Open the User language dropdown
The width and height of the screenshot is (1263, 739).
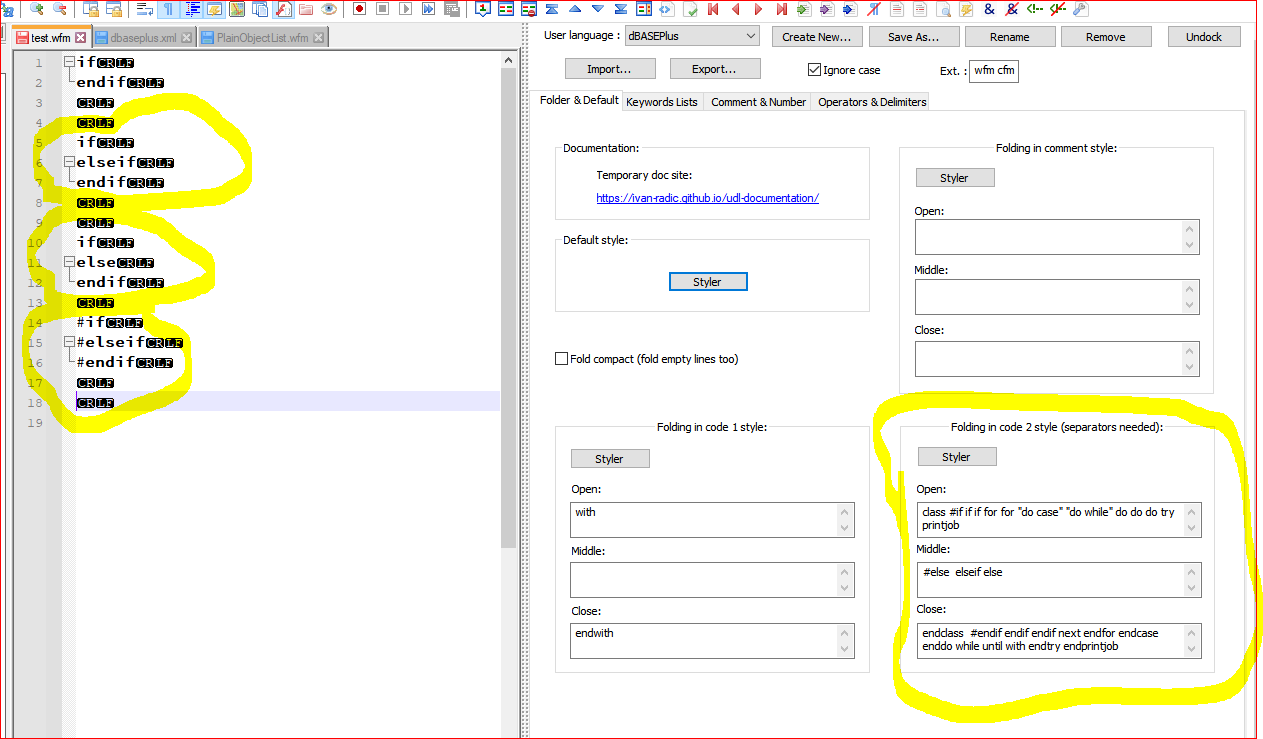(691, 37)
